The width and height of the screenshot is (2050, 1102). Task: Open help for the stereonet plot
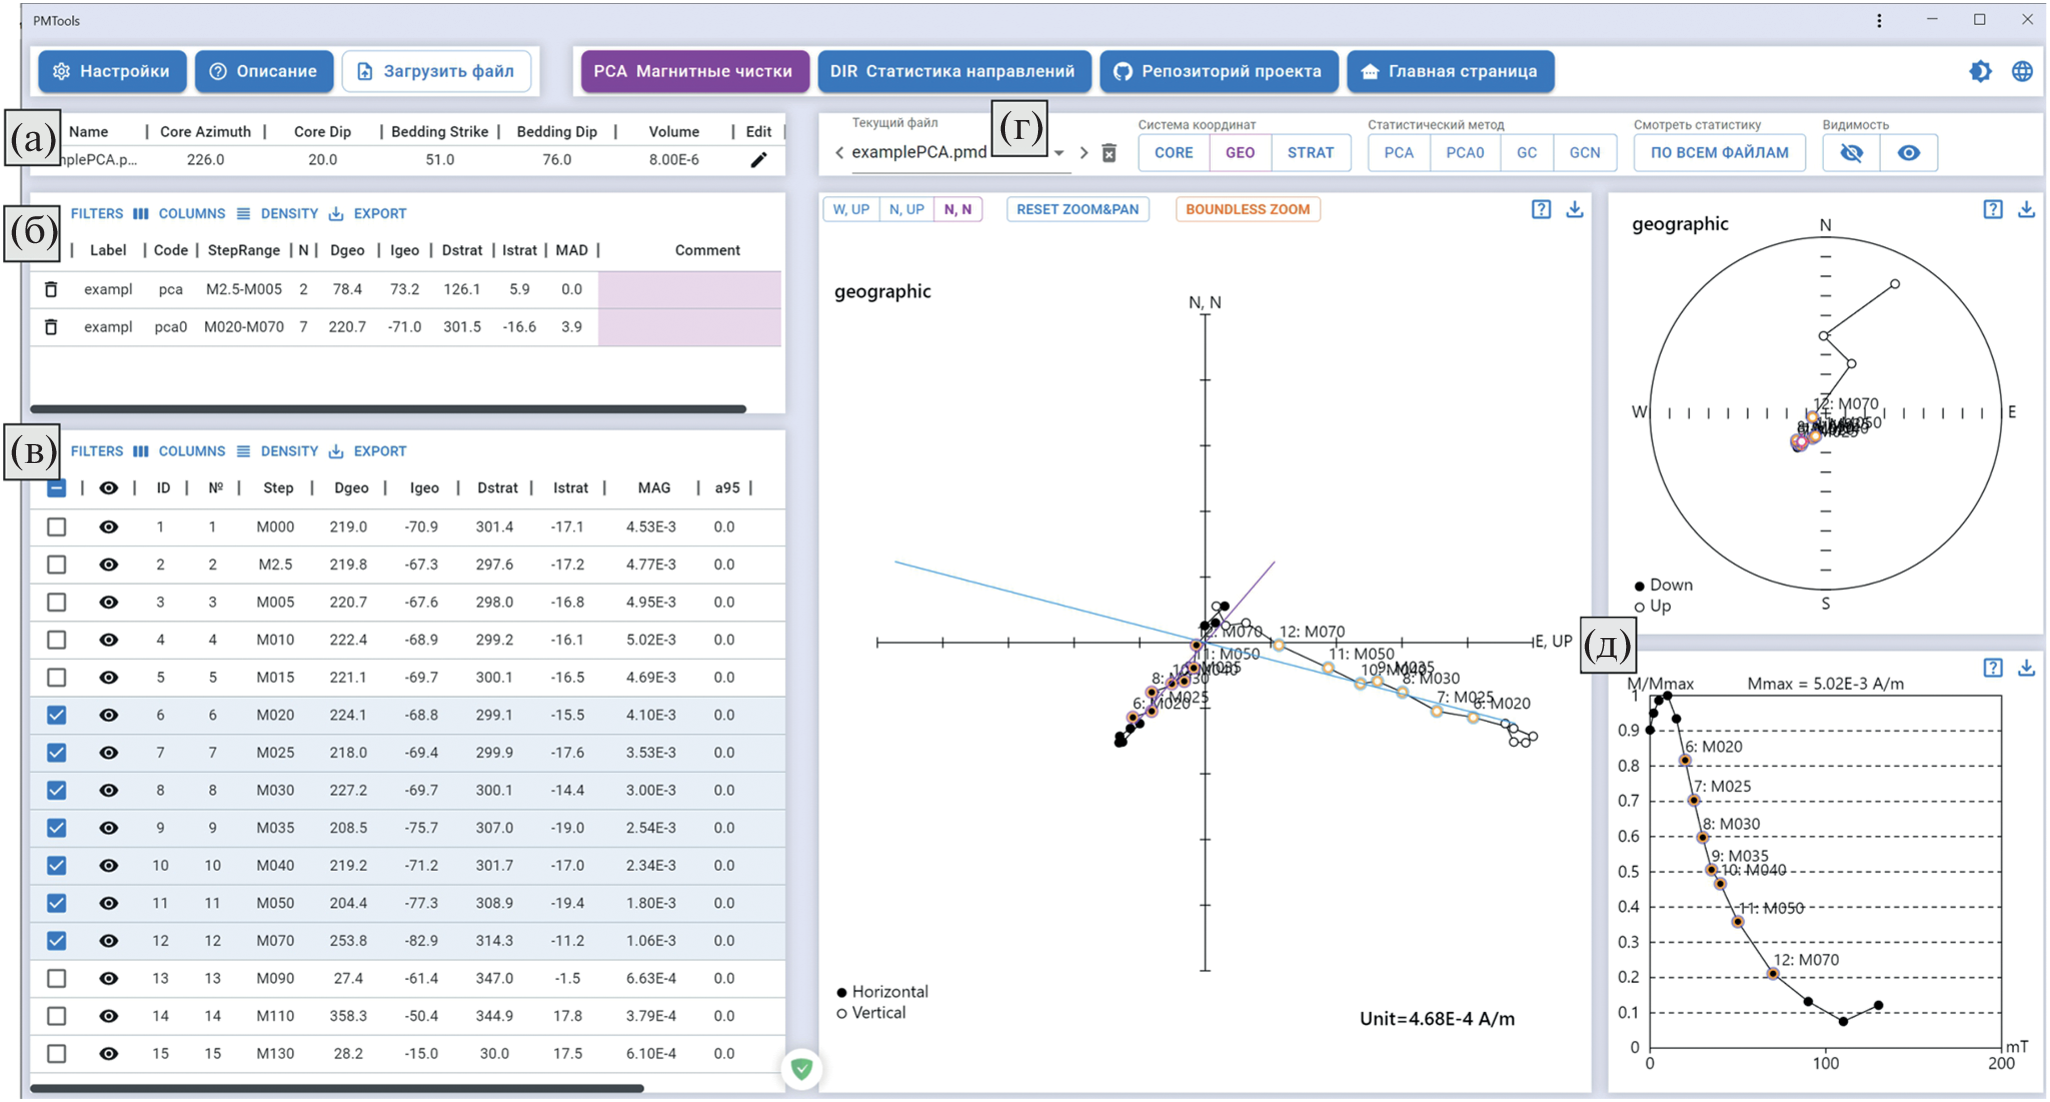[x=1992, y=209]
